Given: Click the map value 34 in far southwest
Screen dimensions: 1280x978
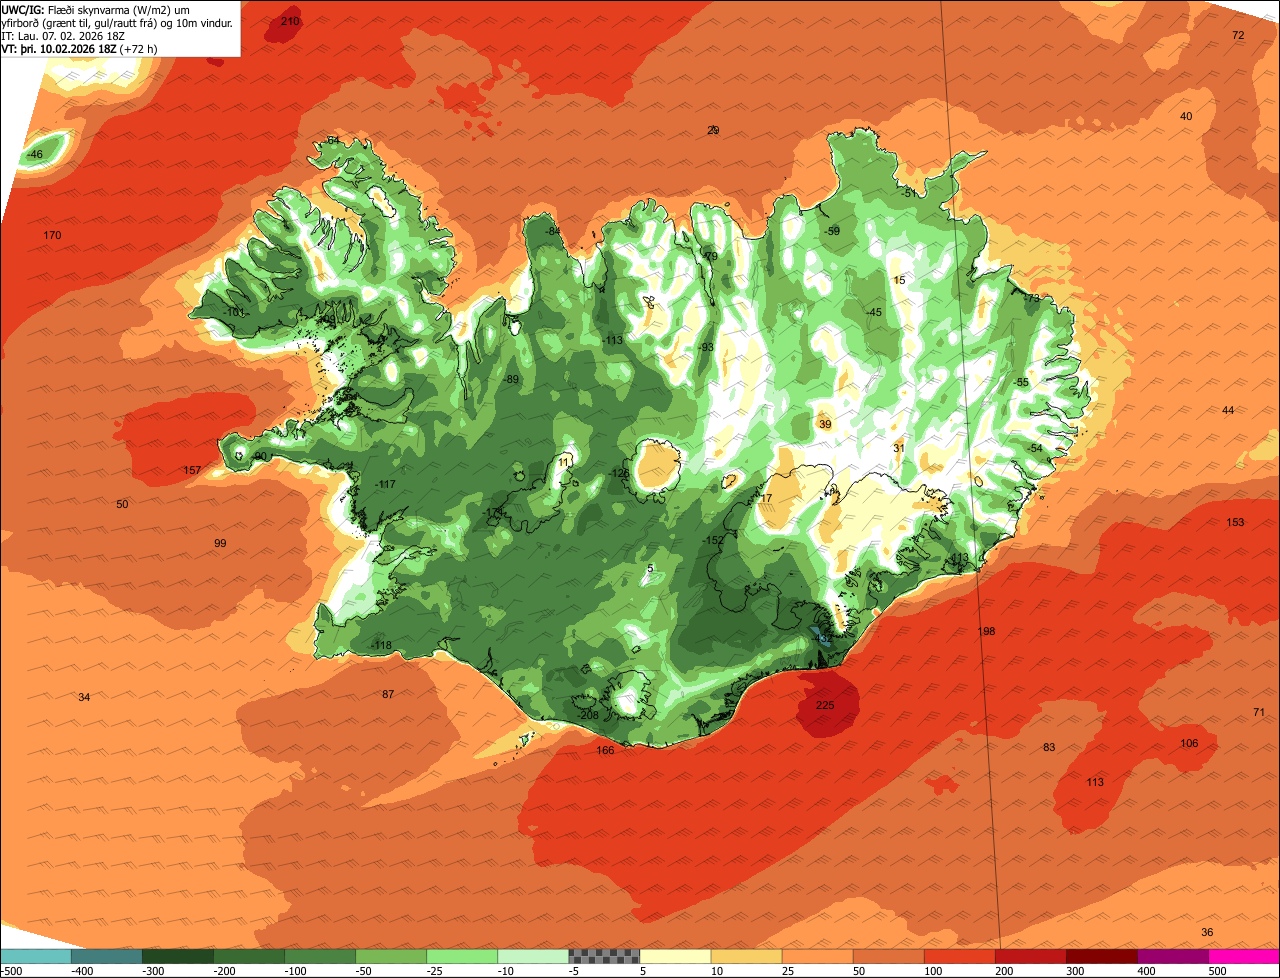Looking at the screenshot, I should tap(84, 697).
